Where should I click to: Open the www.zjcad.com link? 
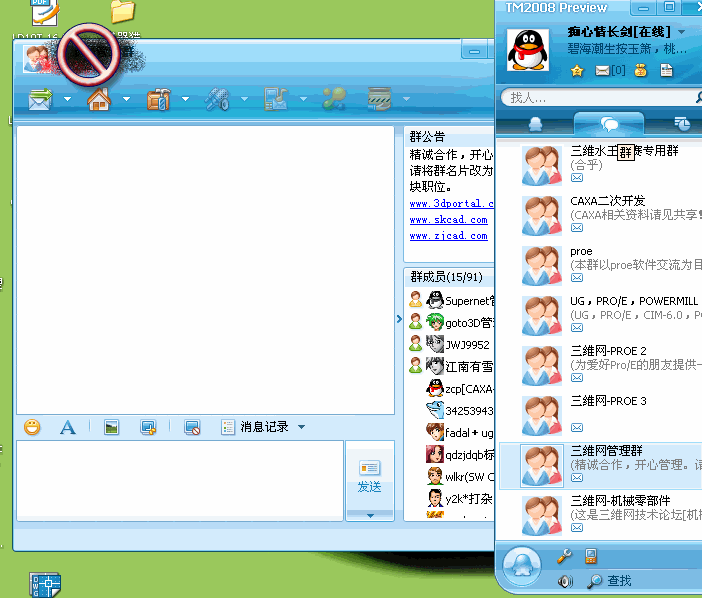pos(449,236)
